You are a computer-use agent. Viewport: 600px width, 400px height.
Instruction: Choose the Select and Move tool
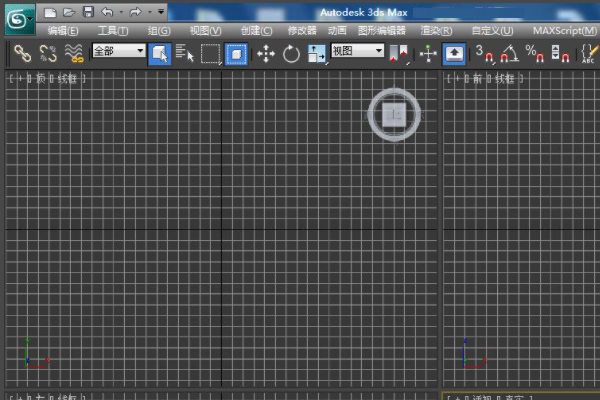(266, 53)
